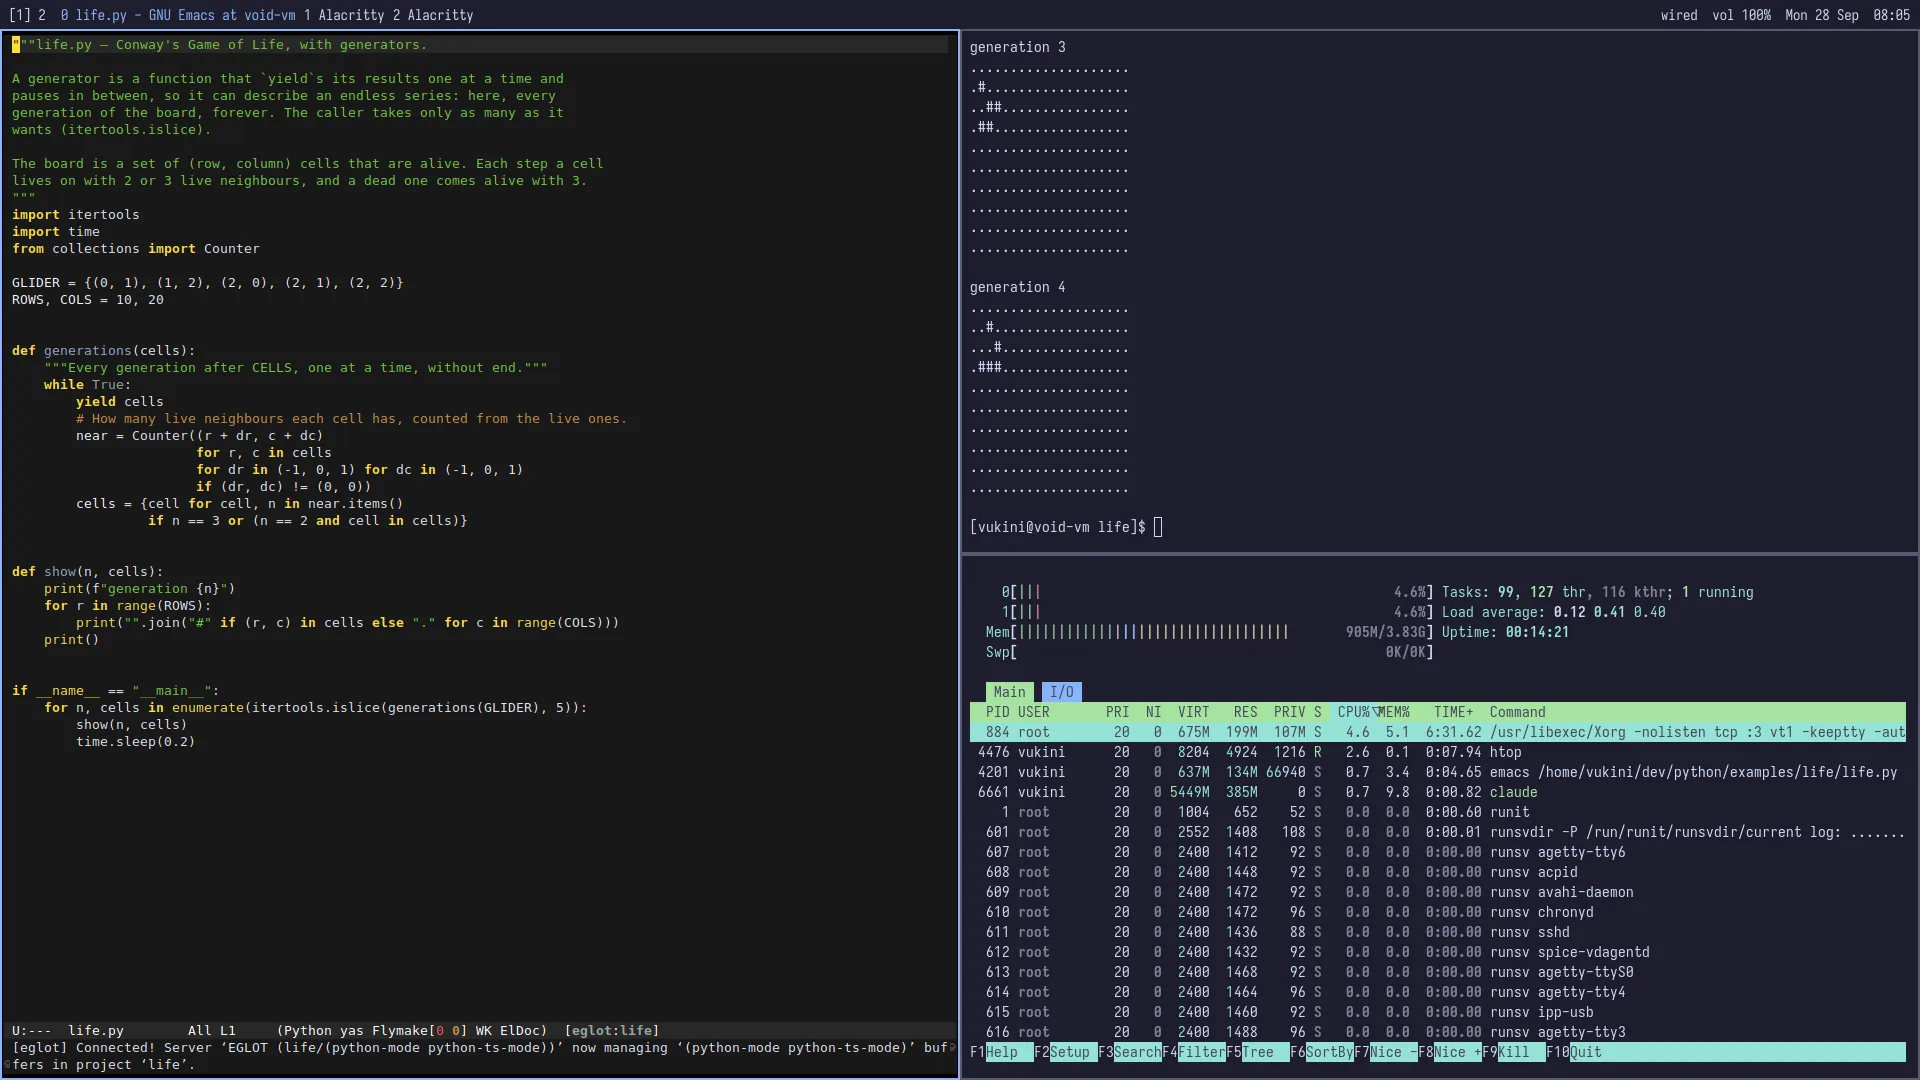The height and width of the screenshot is (1080, 1920).
Task: Click the 'GLIDER =' definition line
Action: click(208, 283)
